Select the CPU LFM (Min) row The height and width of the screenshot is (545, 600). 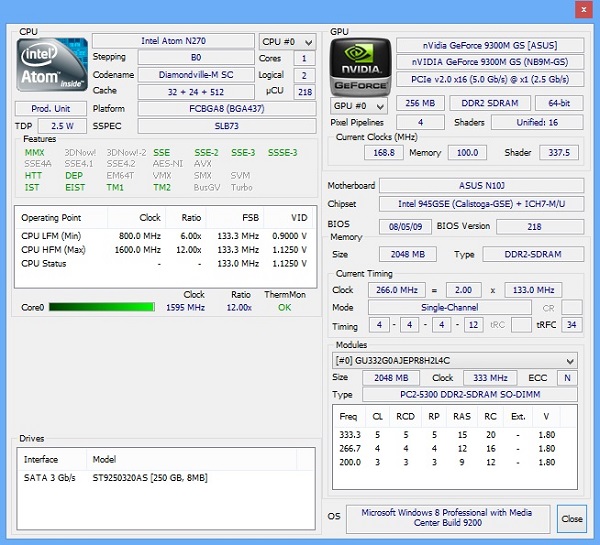(165, 236)
